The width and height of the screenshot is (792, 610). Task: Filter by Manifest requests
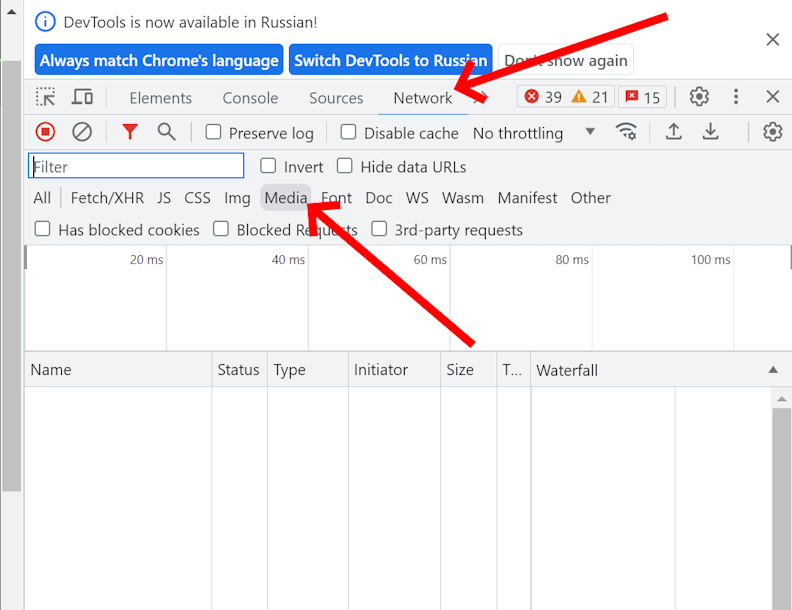coord(527,197)
